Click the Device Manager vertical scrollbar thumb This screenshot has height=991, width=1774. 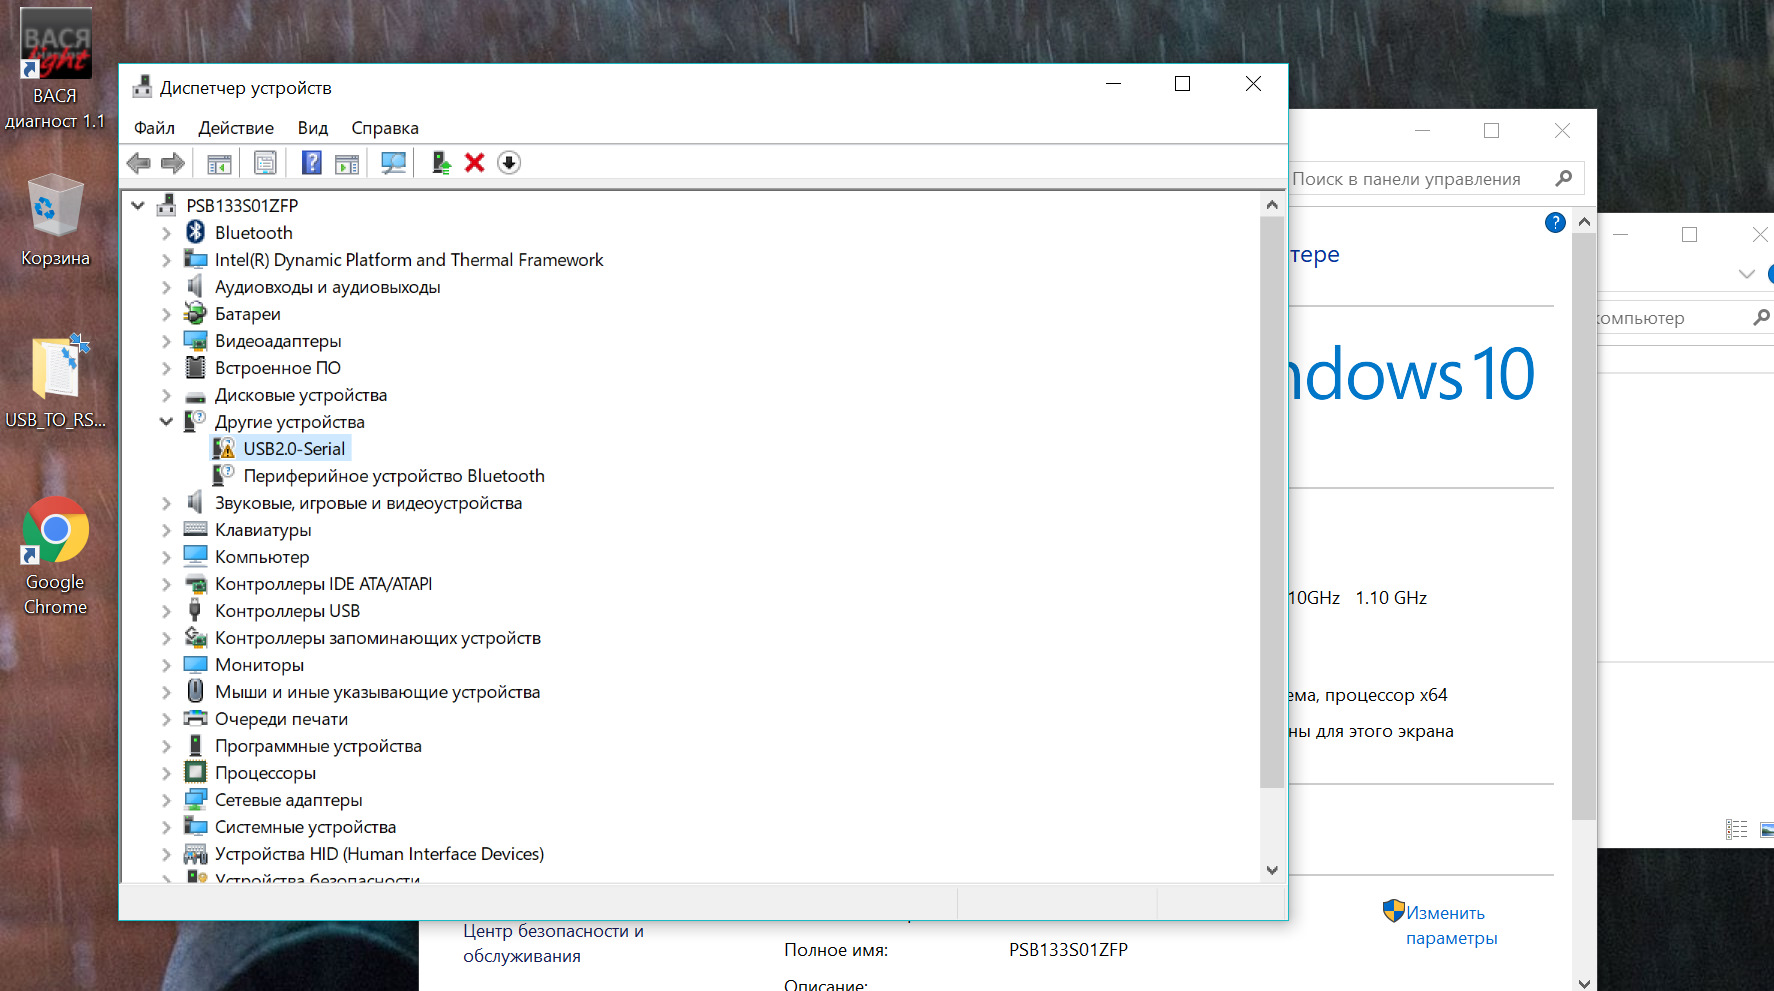point(1271,501)
